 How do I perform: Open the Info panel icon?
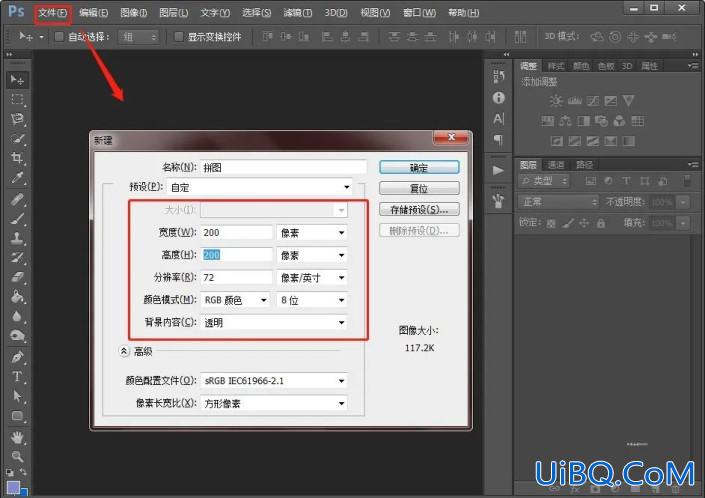[x=498, y=98]
